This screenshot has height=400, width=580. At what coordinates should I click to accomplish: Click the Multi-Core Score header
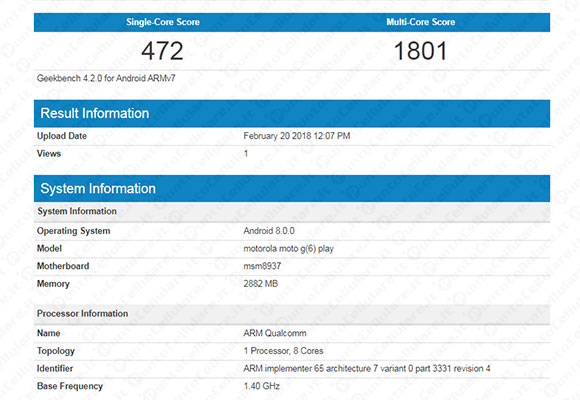click(x=421, y=22)
